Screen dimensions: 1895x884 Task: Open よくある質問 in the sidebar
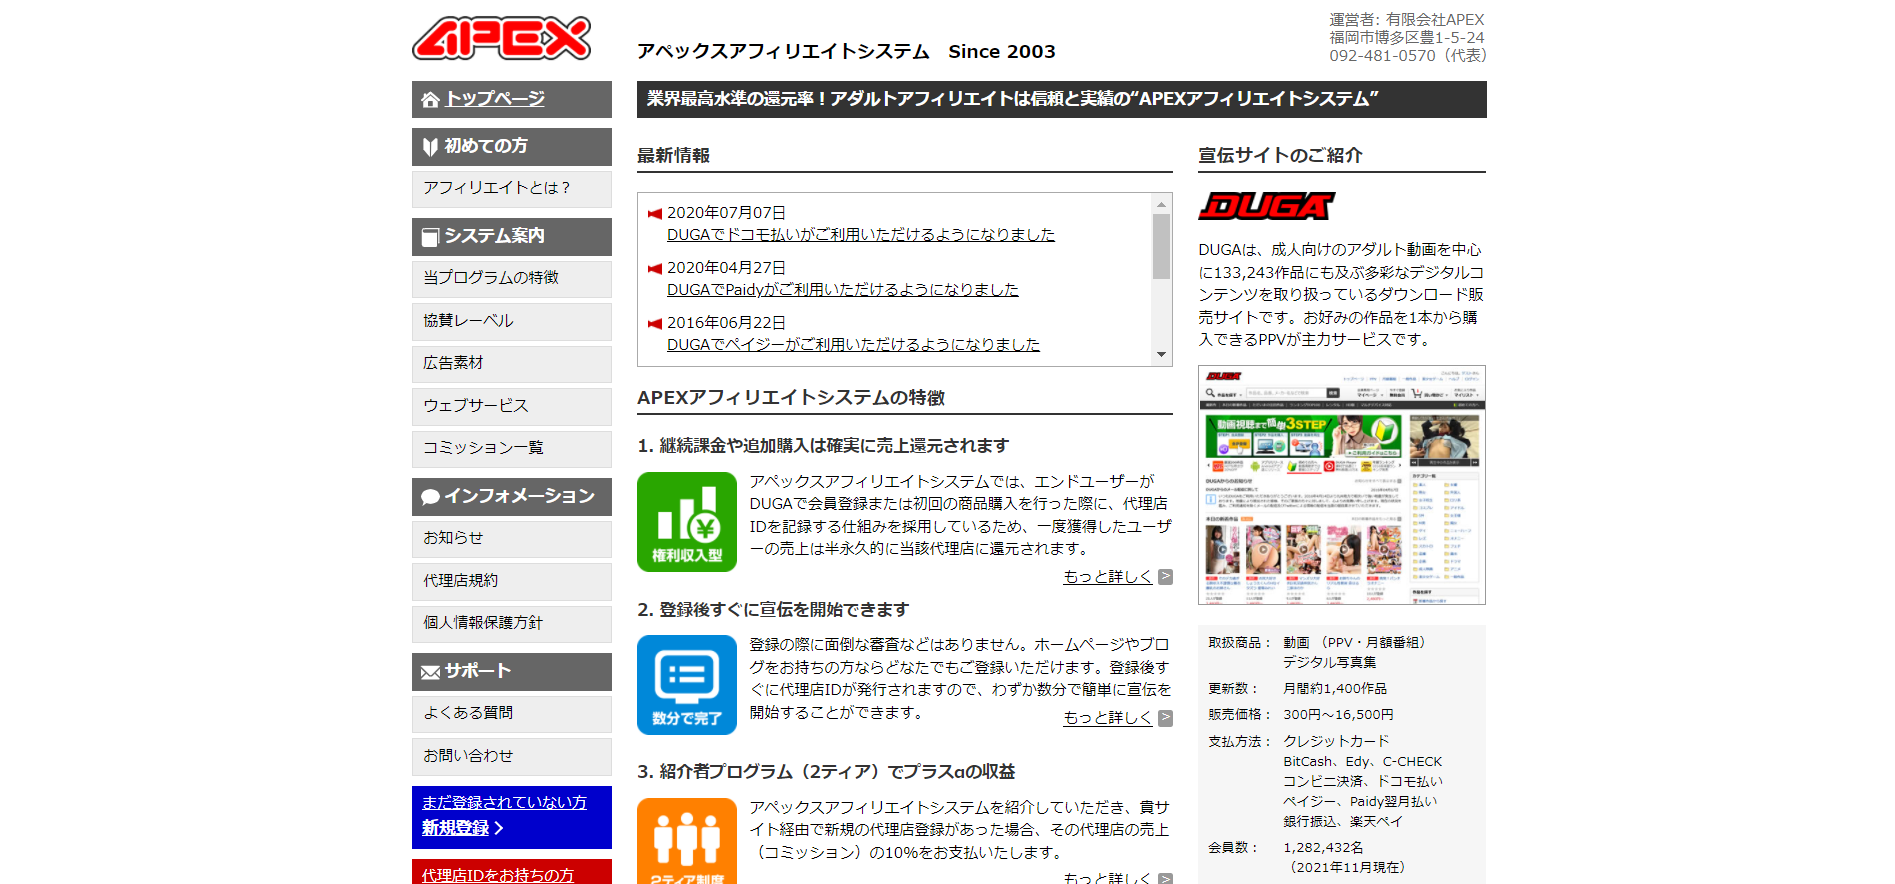point(512,713)
